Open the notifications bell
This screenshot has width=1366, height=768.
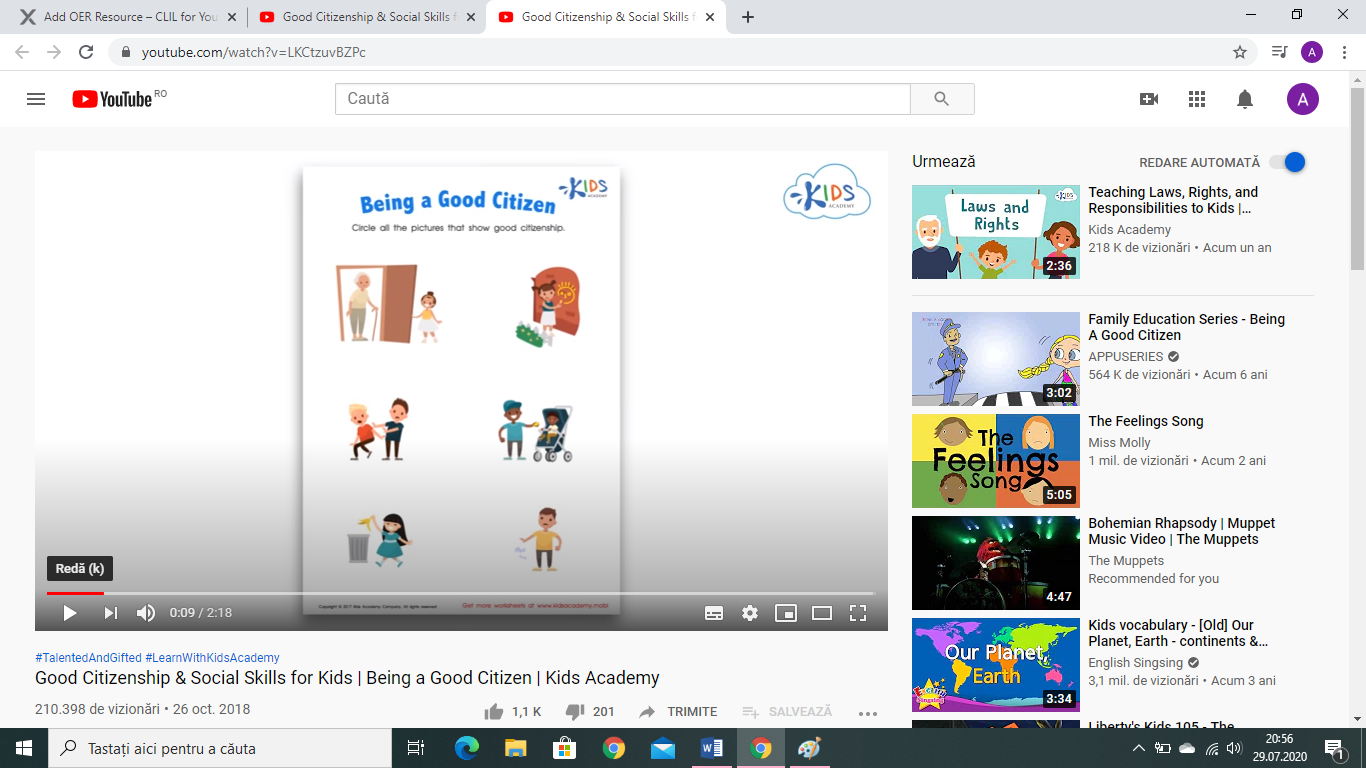pyautogui.click(x=1245, y=99)
